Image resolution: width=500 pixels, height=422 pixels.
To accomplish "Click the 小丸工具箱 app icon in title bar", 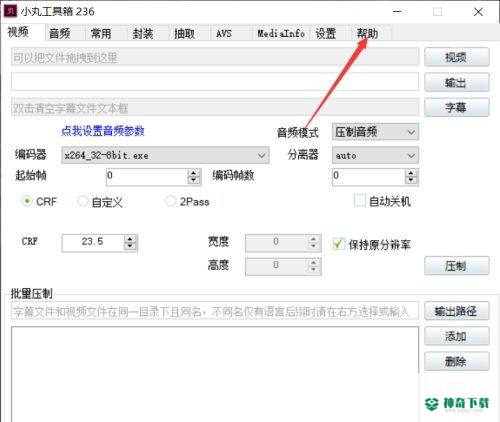I will 9,11.
